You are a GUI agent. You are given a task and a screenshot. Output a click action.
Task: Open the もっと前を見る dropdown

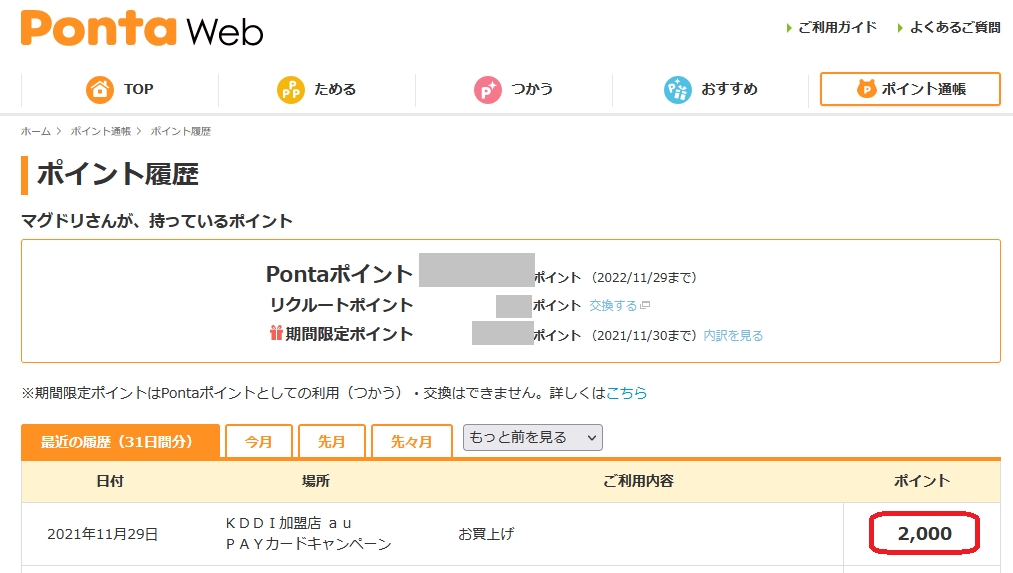tap(532, 437)
